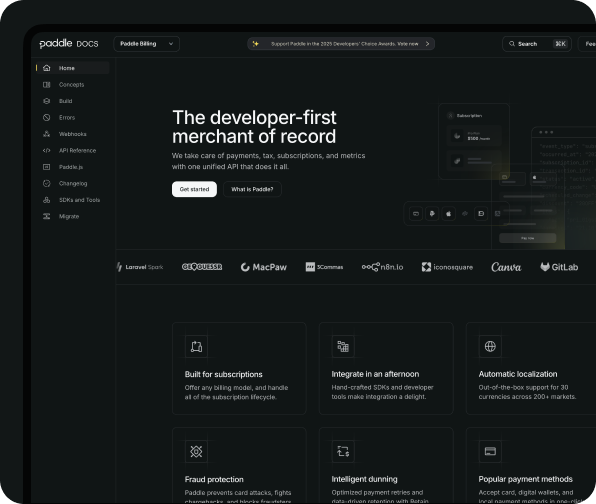The image size is (596, 504).
Task: Click the magnifying glass search icon
Action: click(512, 44)
